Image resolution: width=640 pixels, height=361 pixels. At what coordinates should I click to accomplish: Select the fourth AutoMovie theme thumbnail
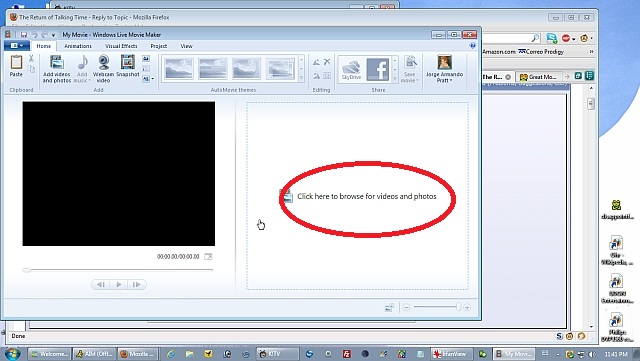point(280,69)
